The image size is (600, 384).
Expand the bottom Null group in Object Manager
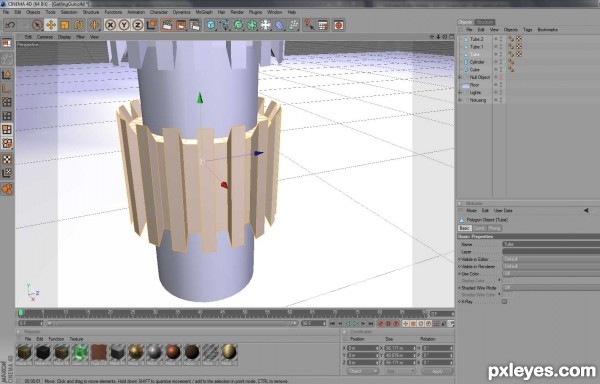460,100
